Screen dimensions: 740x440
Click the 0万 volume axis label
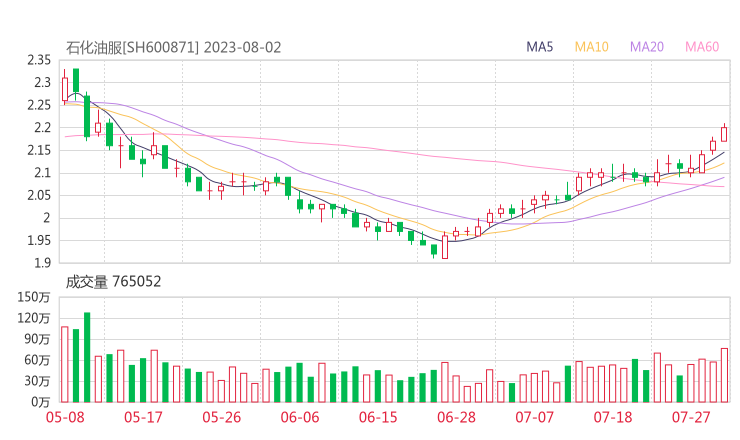point(40,402)
